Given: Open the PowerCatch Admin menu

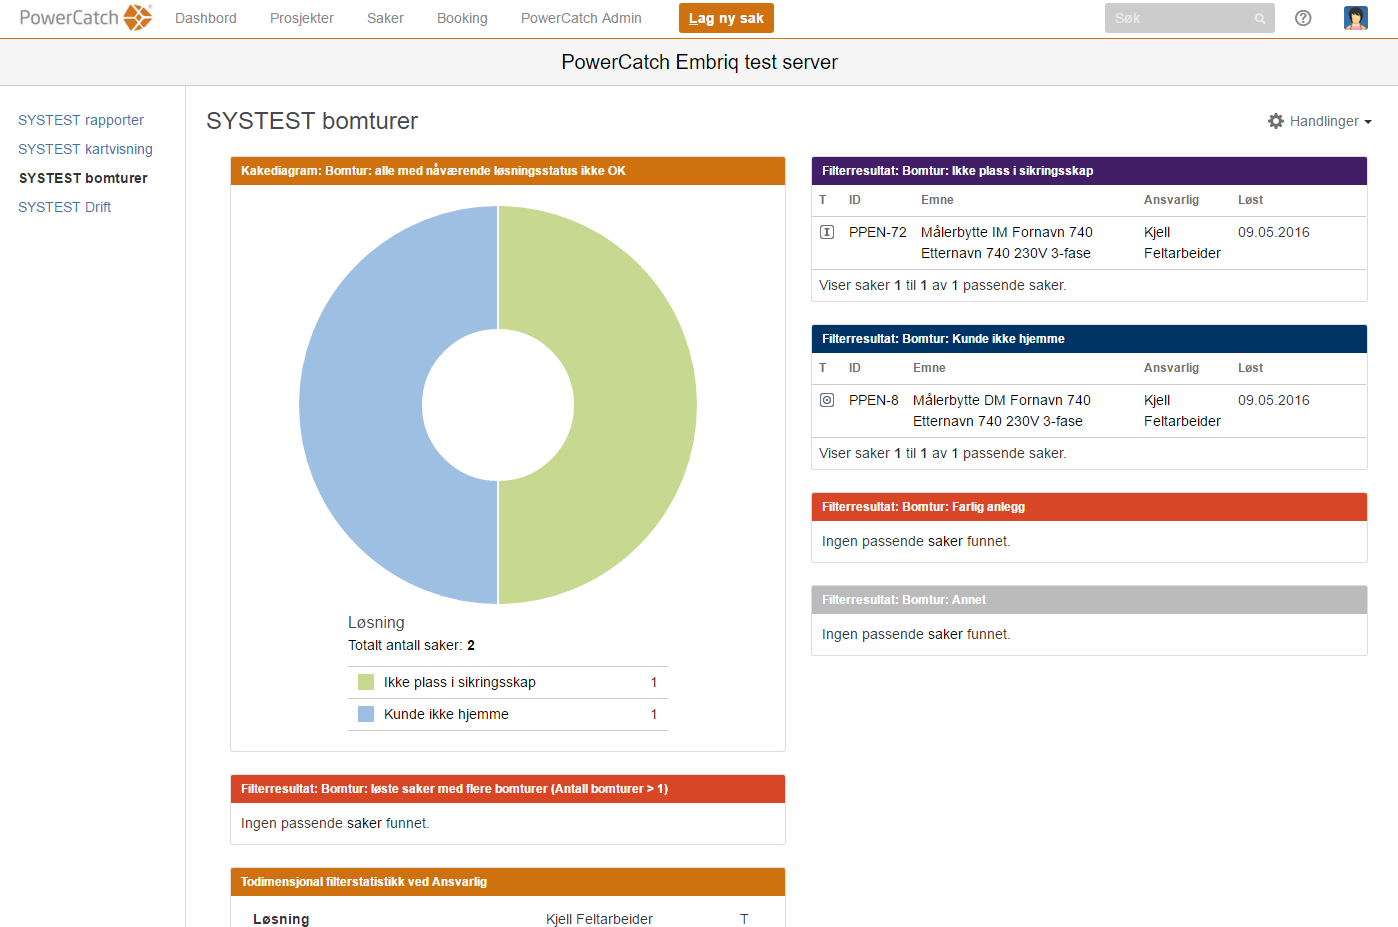Looking at the screenshot, I should (581, 18).
